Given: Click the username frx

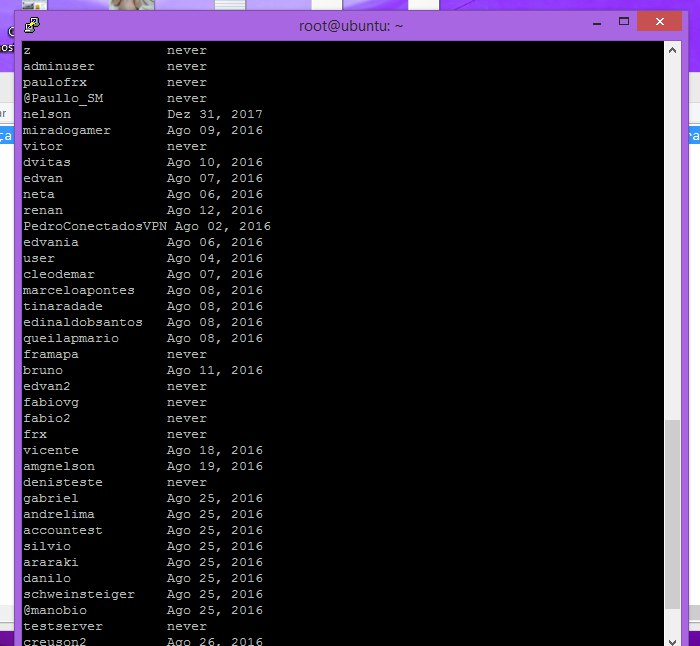Looking at the screenshot, I should tap(35, 434).
